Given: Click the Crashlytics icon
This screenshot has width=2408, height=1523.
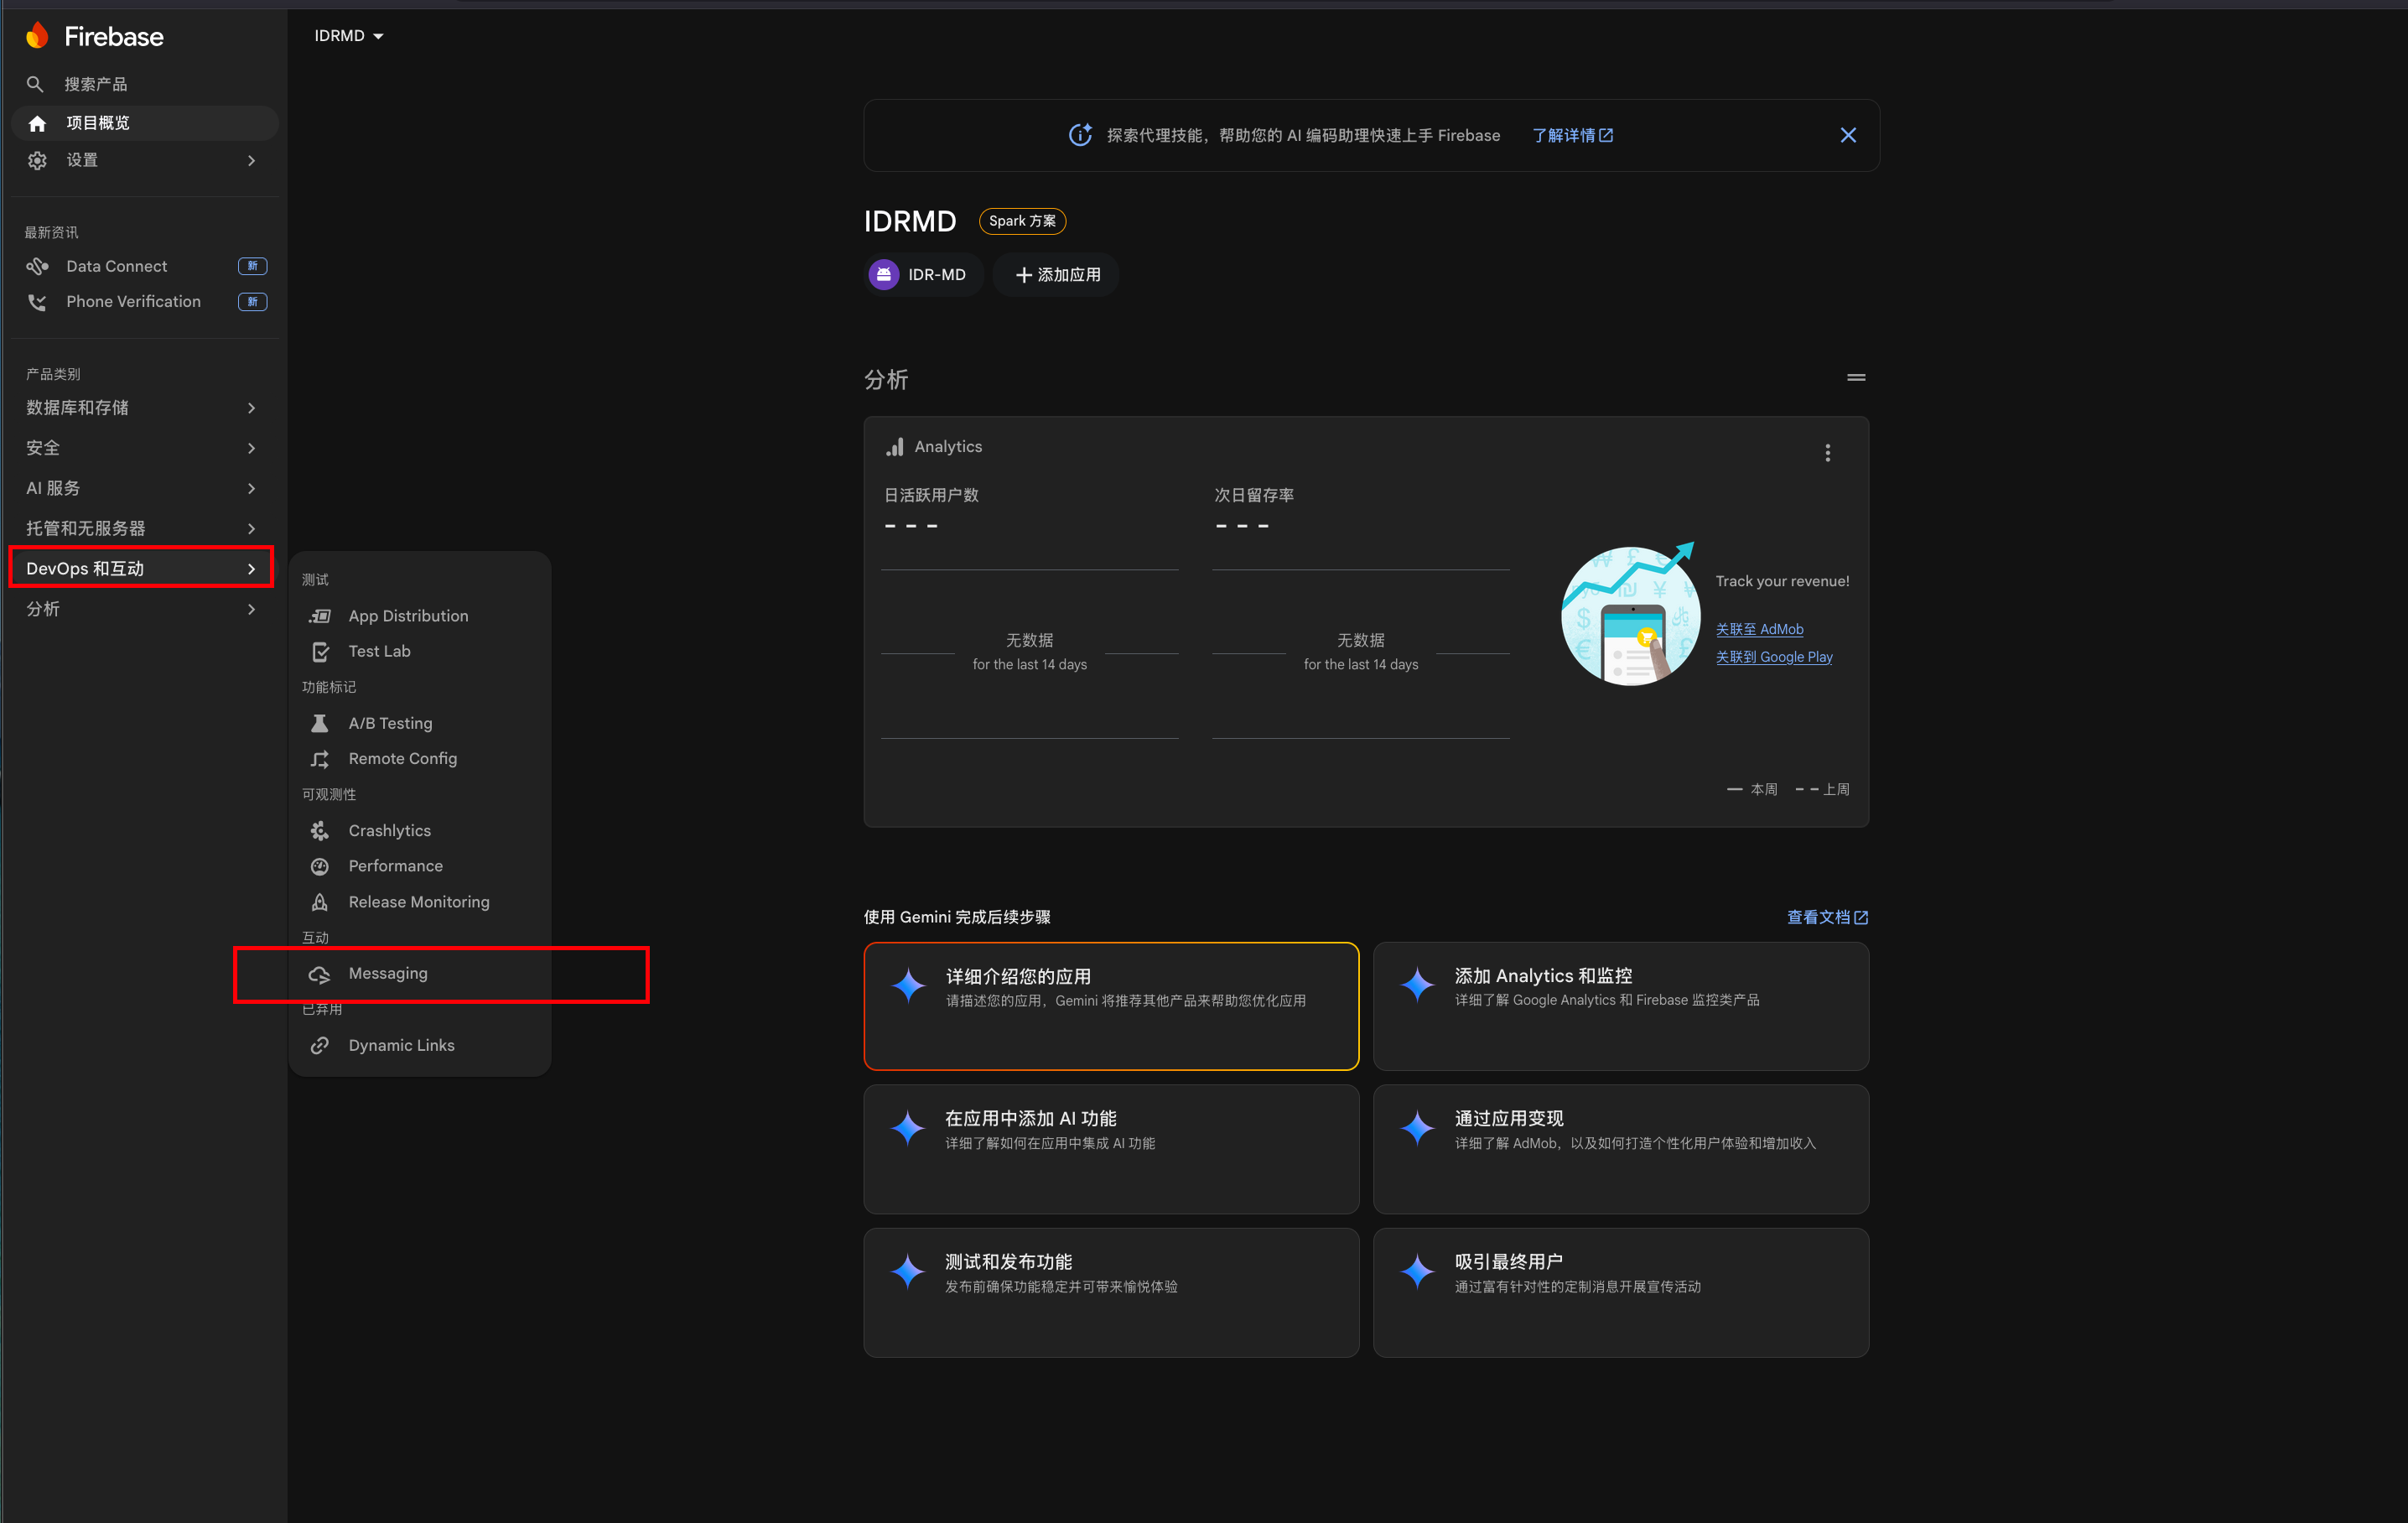Looking at the screenshot, I should tap(320, 831).
